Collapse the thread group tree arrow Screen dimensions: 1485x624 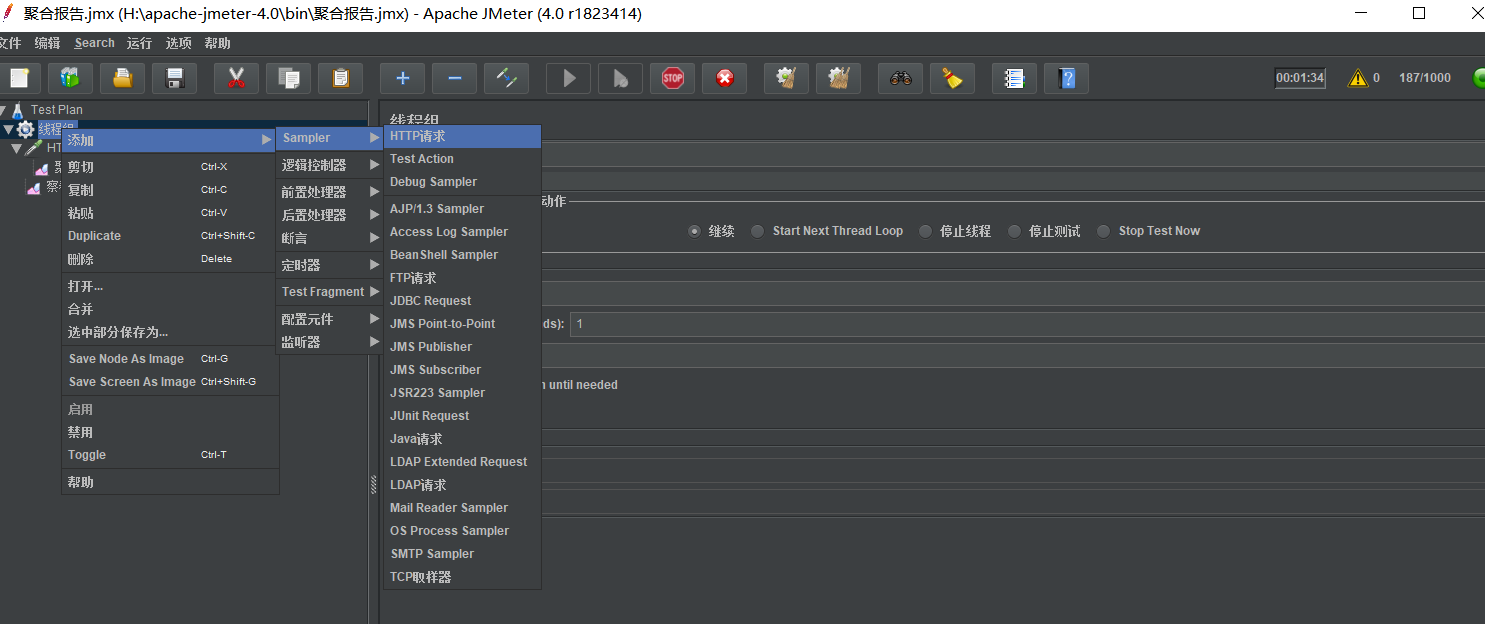click(8, 129)
